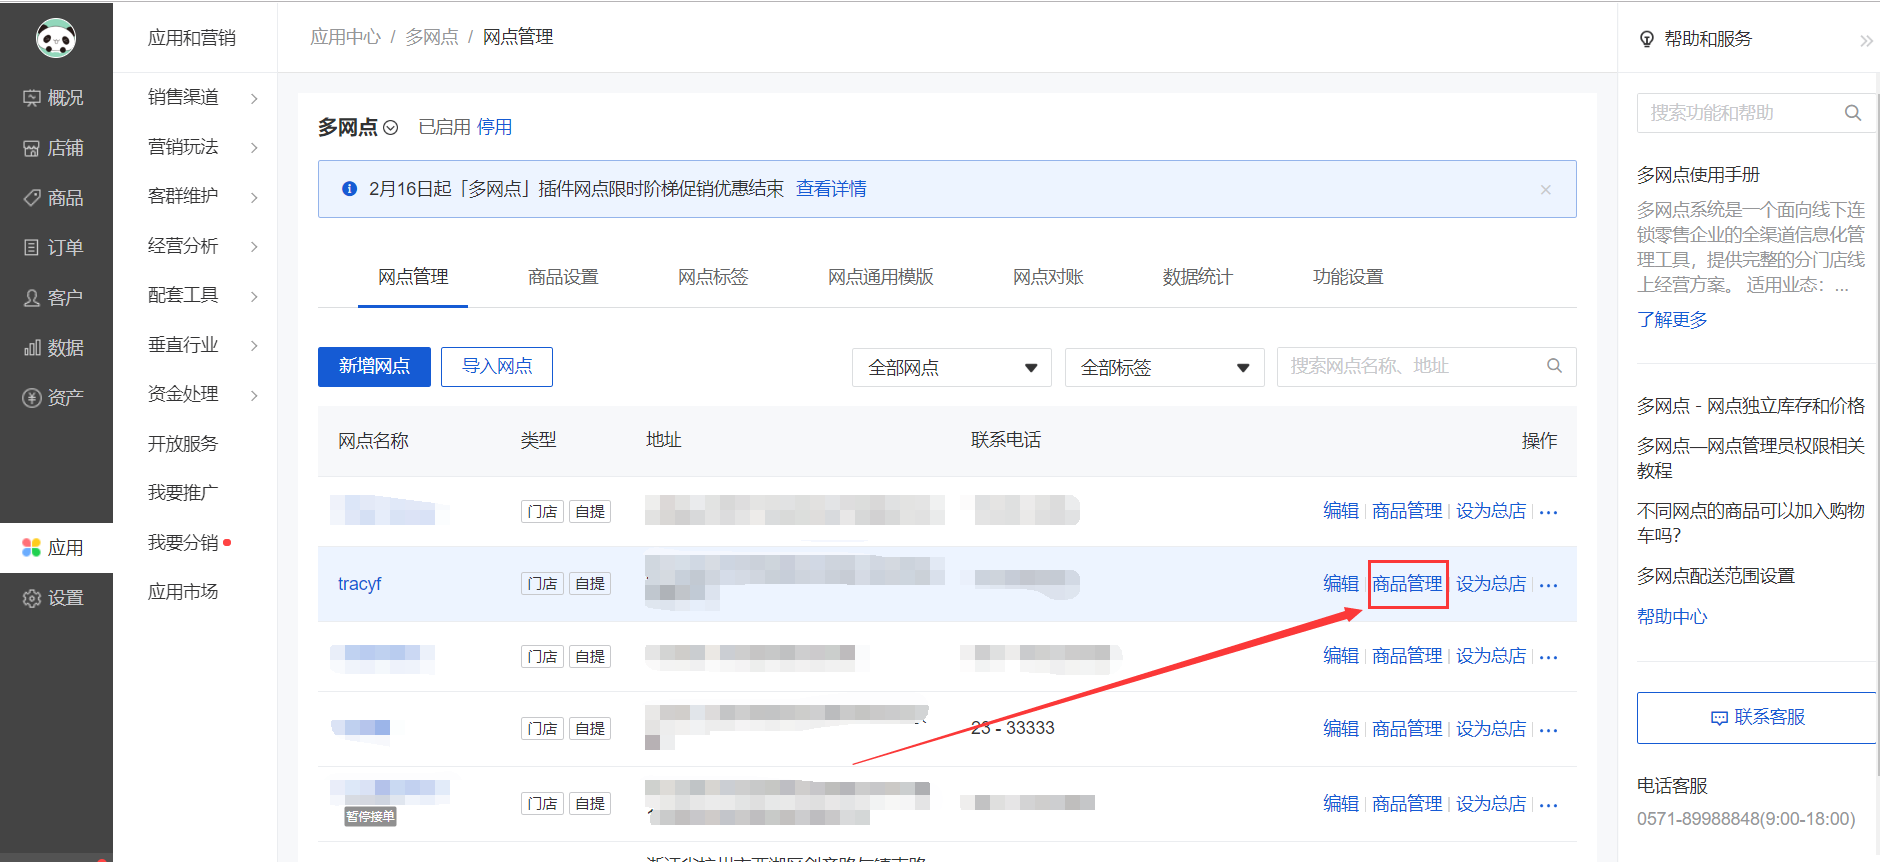The image size is (1880, 862).
Task: Open the tracyf network name
Action: point(359,584)
